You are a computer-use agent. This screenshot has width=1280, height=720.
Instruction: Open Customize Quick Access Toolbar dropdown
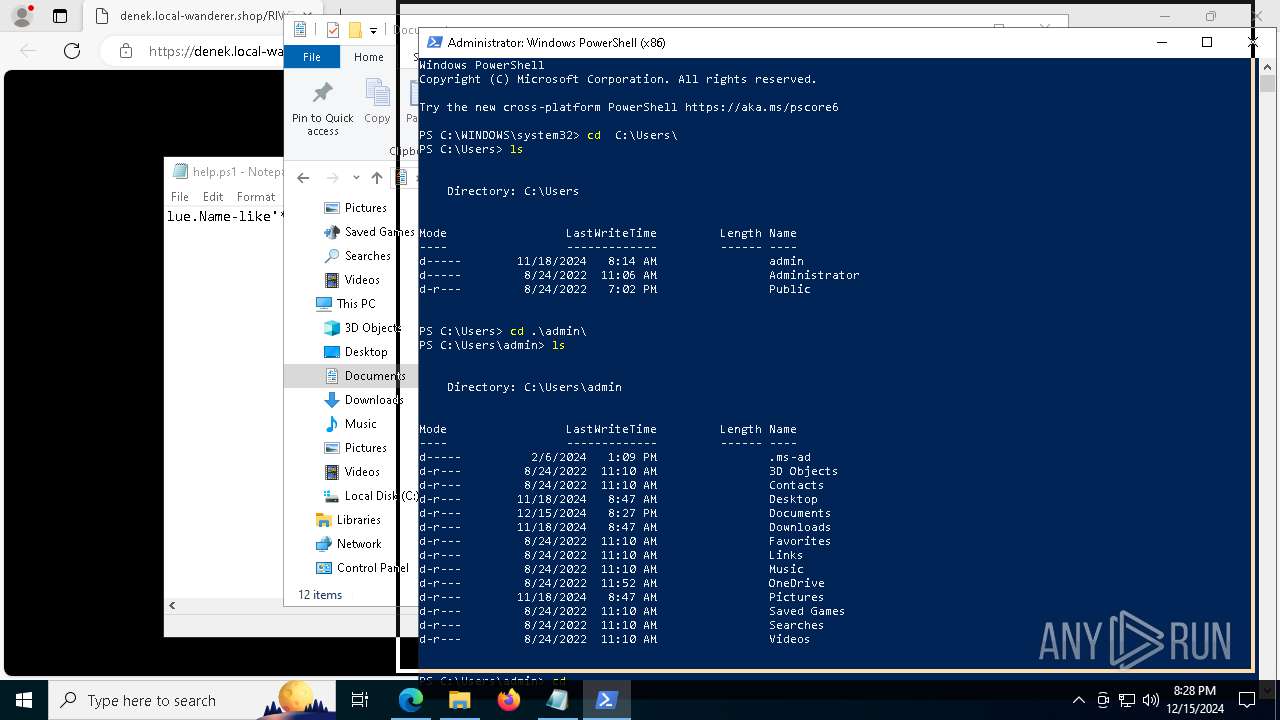point(373,31)
